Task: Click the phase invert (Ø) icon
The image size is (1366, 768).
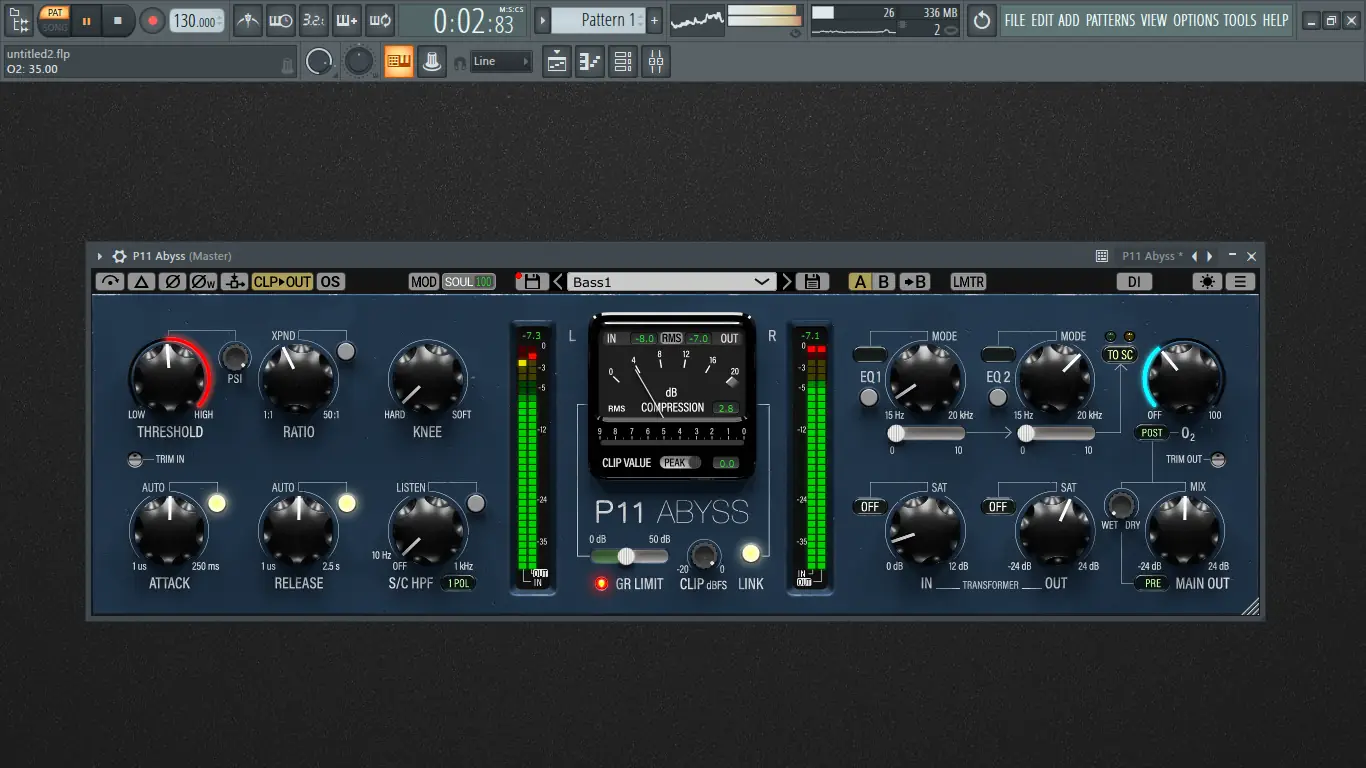Action: point(171,282)
